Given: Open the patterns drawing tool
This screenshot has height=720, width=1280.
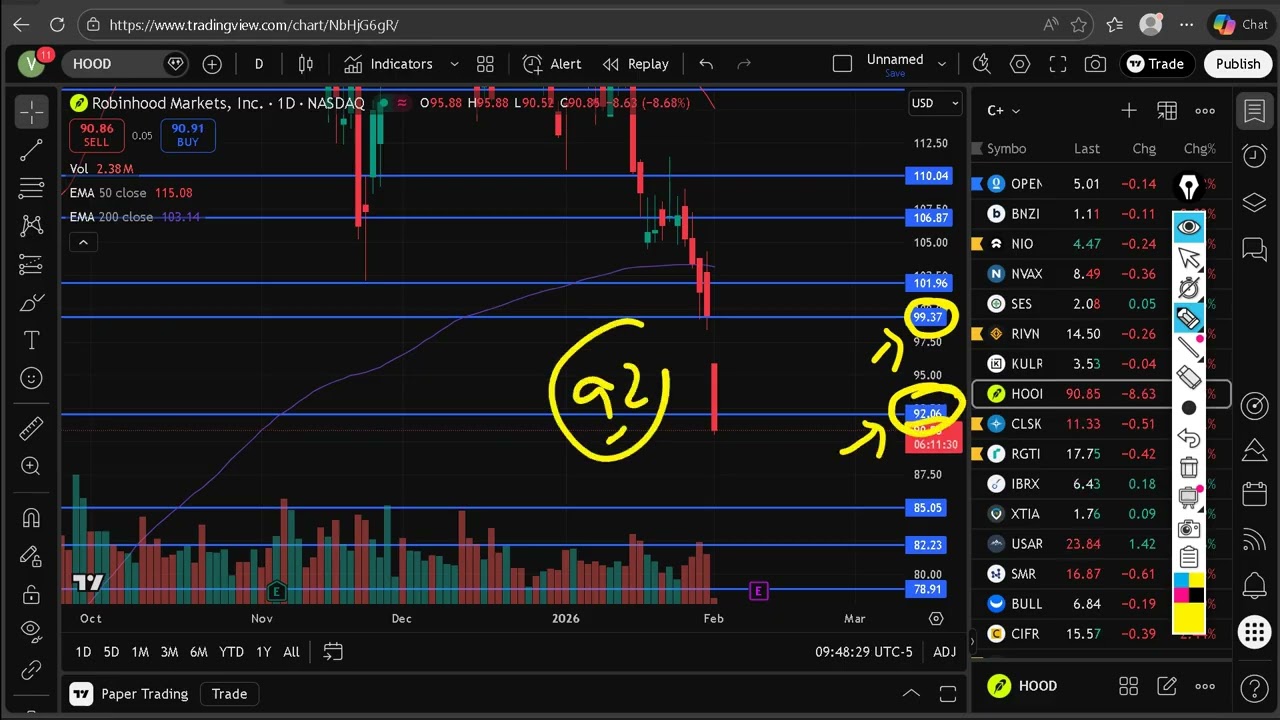Looking at the screenshot, I should 31,226.
